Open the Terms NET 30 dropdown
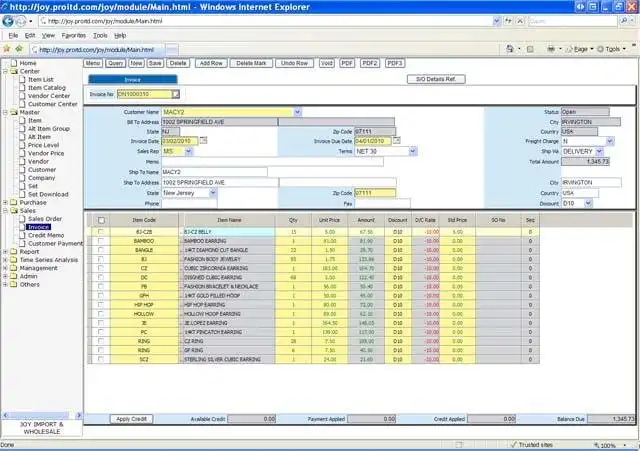 (x=413, y=151)
